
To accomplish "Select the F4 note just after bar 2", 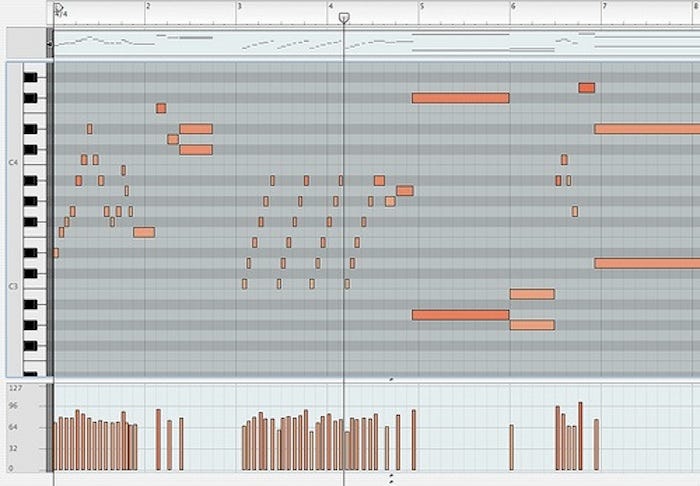I will (x=161, y=108).
